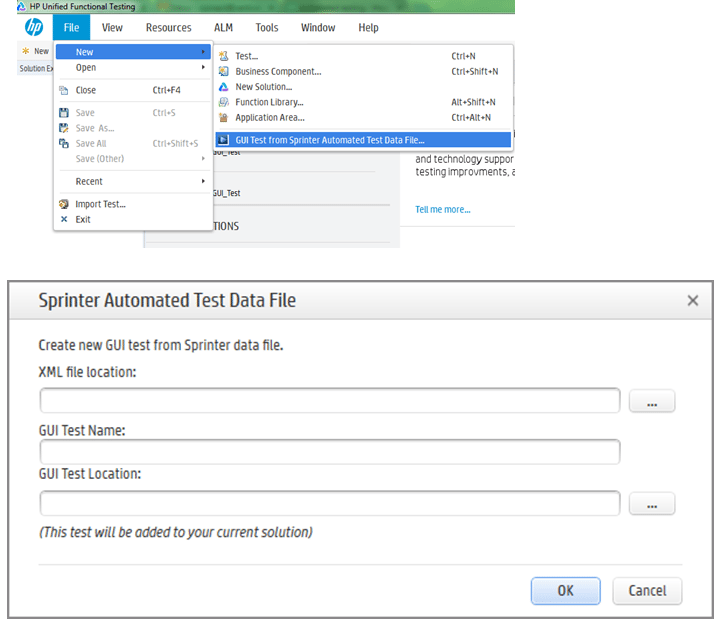Click the Application Area icon
724x630 pixels.
[x=223, y=117]
